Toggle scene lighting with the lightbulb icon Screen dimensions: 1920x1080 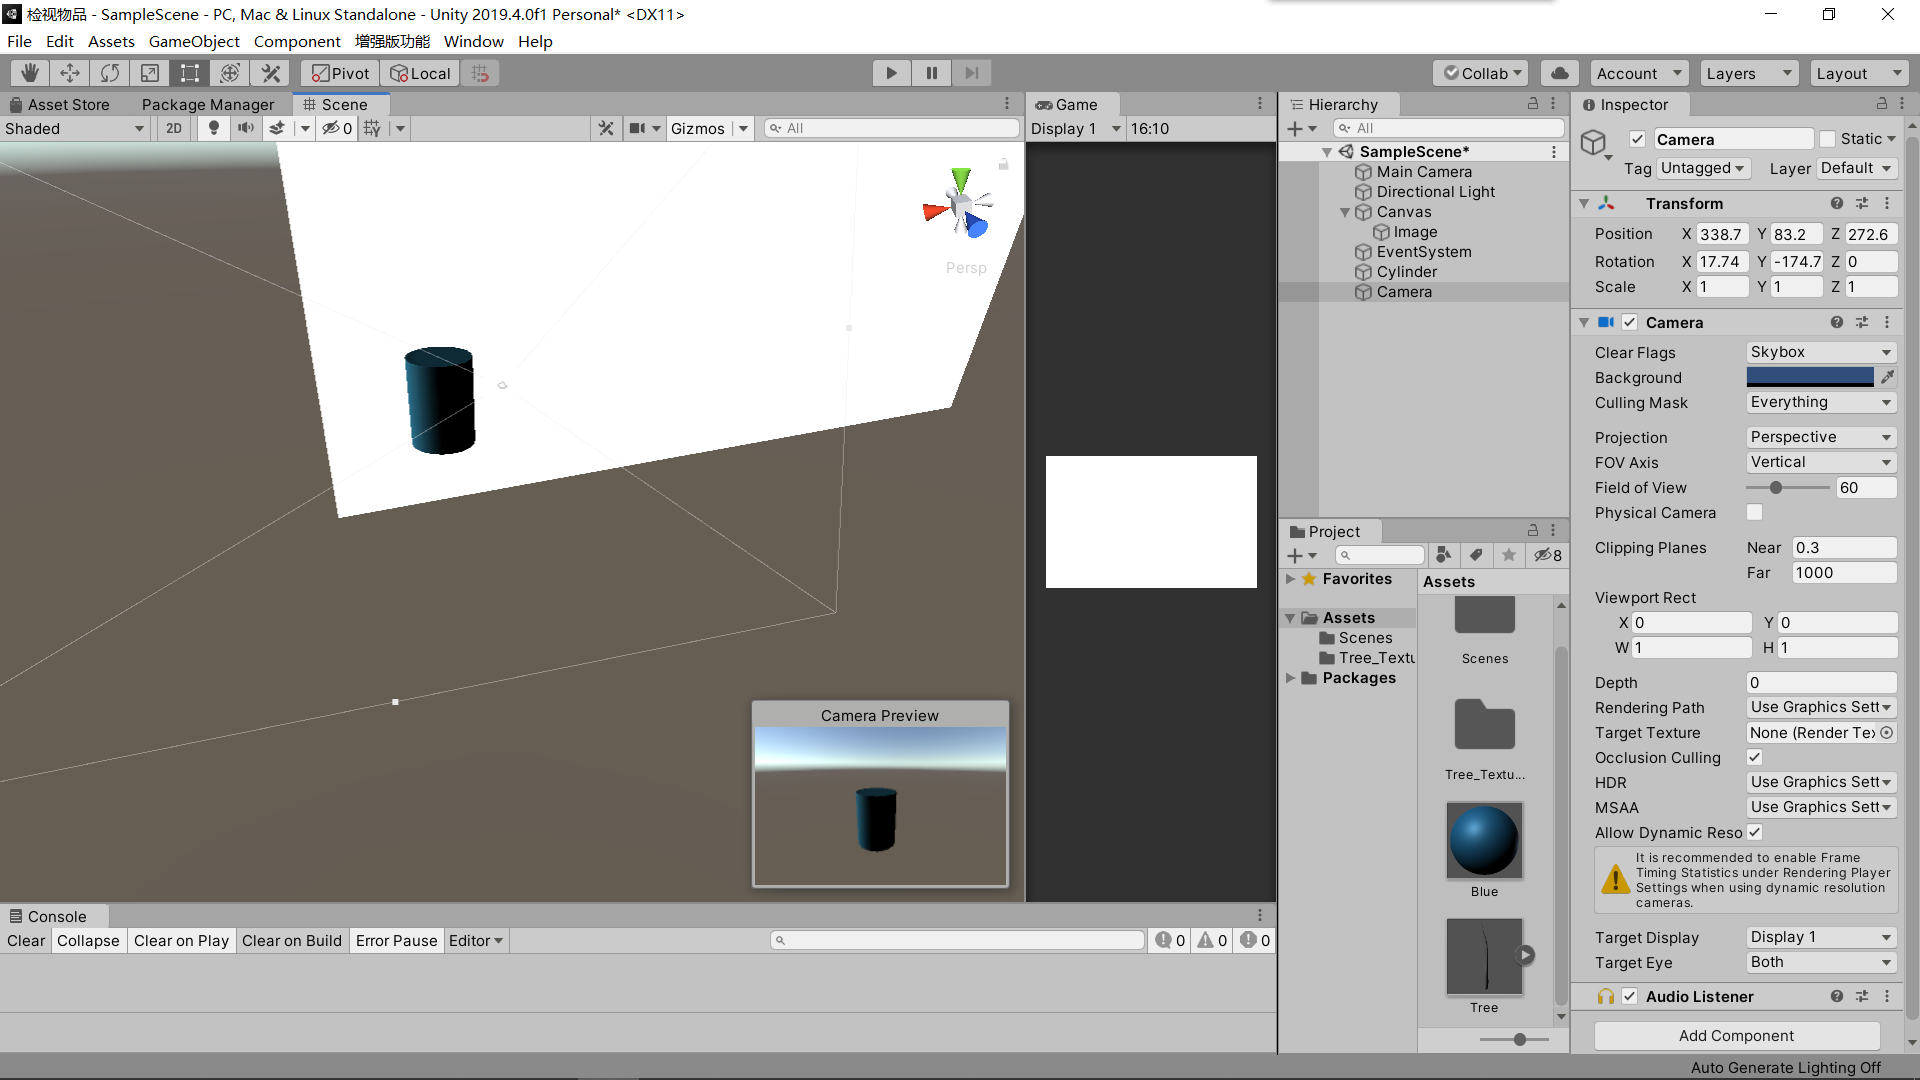click(x=213, y=128)
